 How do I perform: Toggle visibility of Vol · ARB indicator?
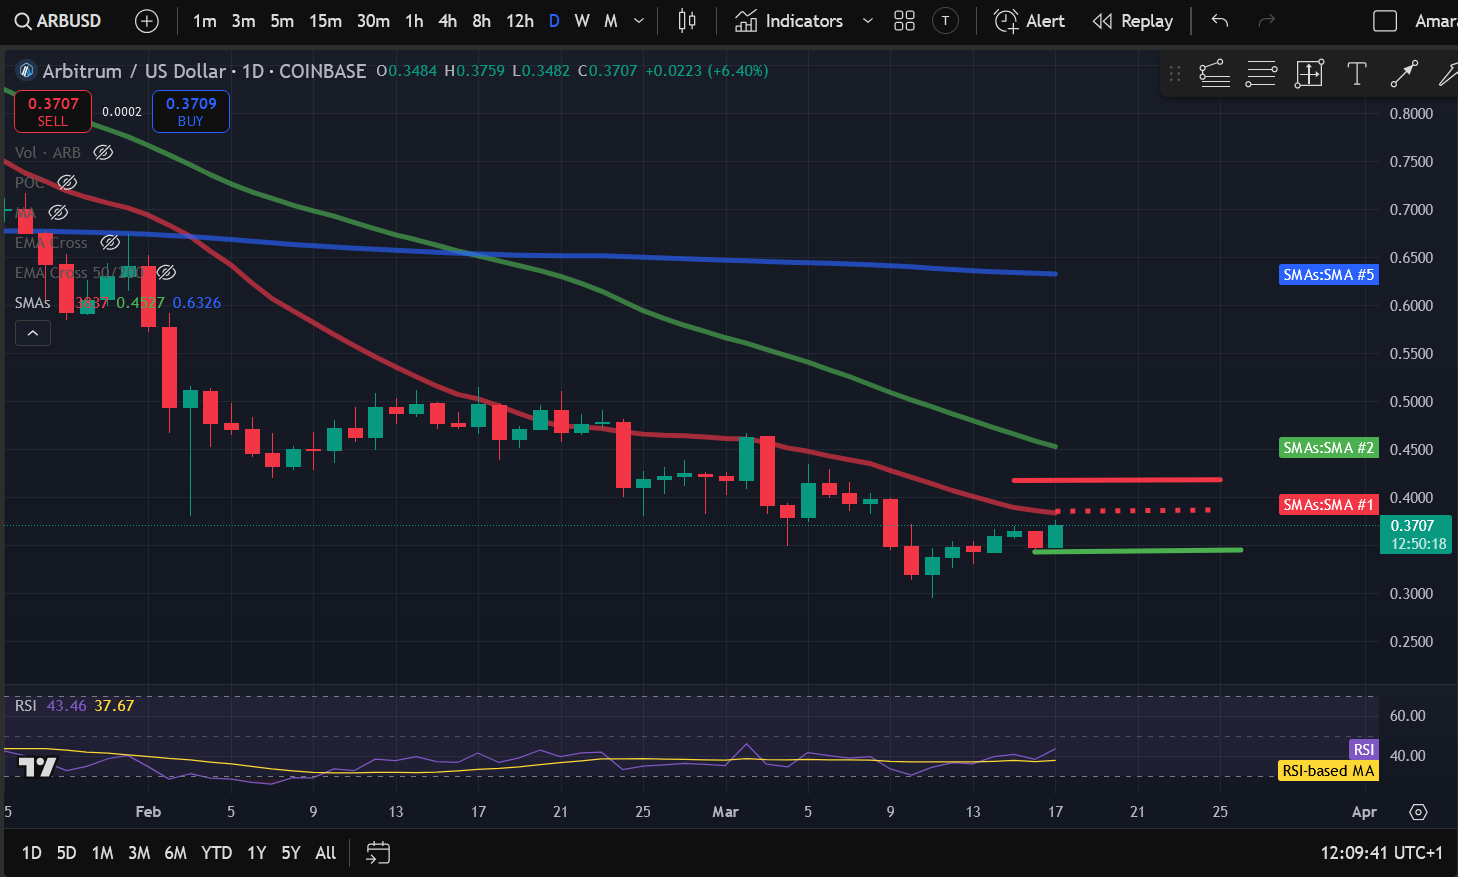click(103, 152)
